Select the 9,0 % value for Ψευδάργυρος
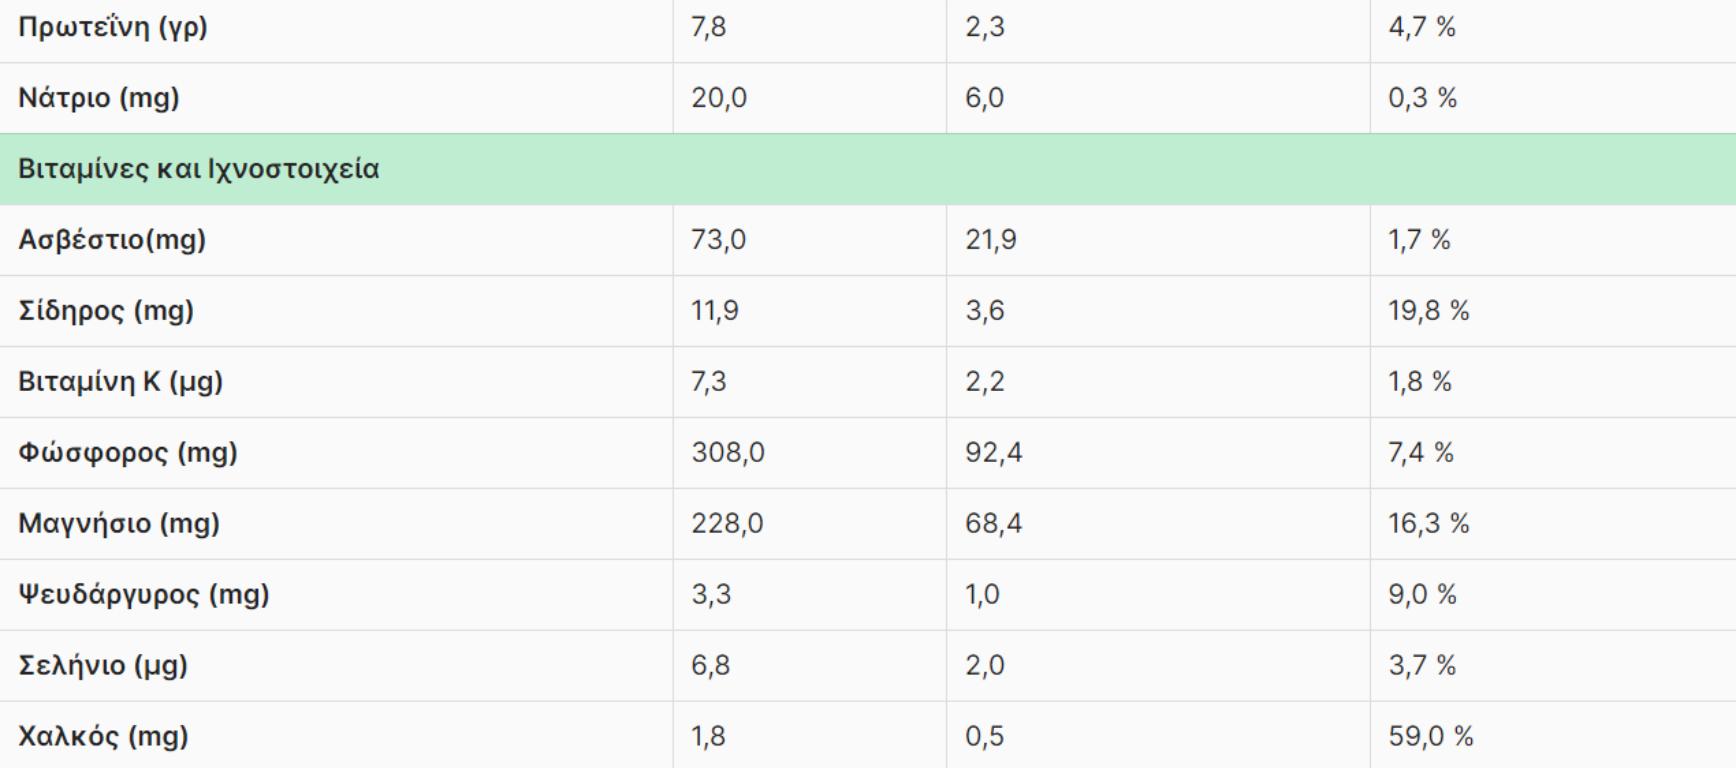Image resolution: width=1736 pixels, height=768 pixels. 1423,595
